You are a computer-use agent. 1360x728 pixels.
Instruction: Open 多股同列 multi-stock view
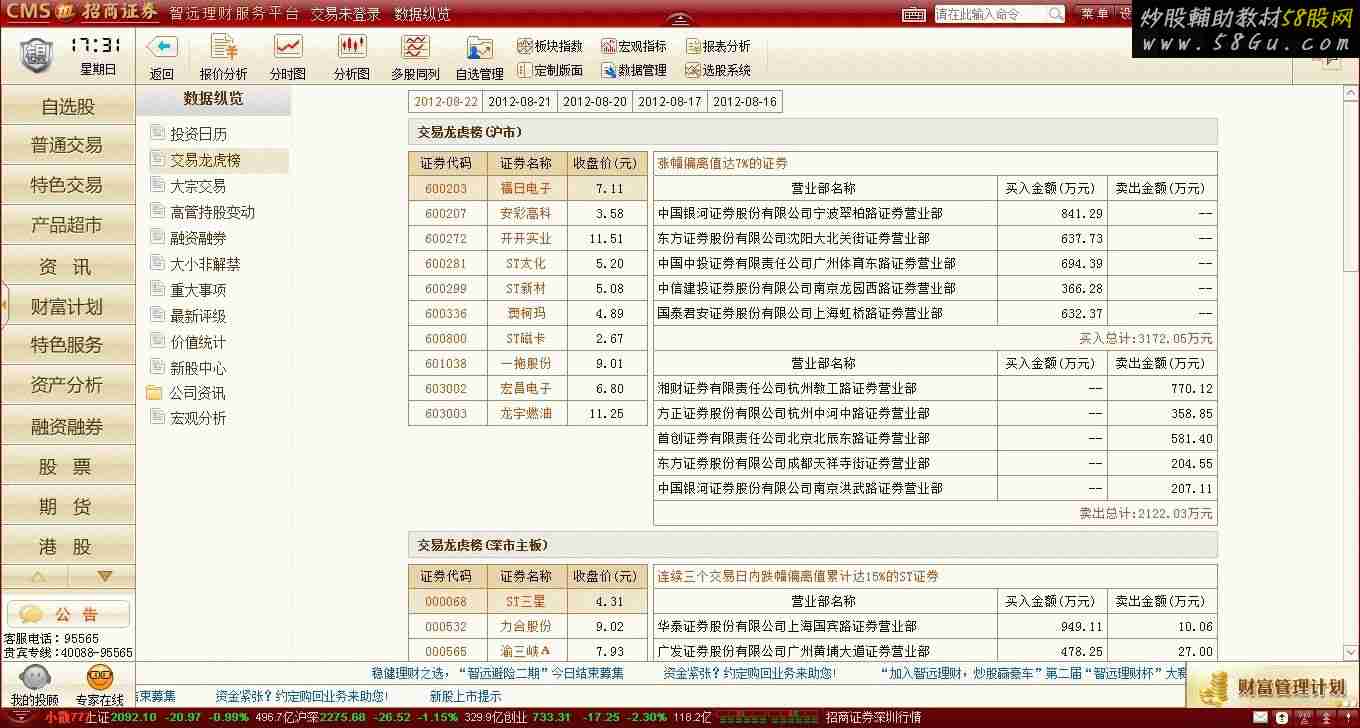415,57
